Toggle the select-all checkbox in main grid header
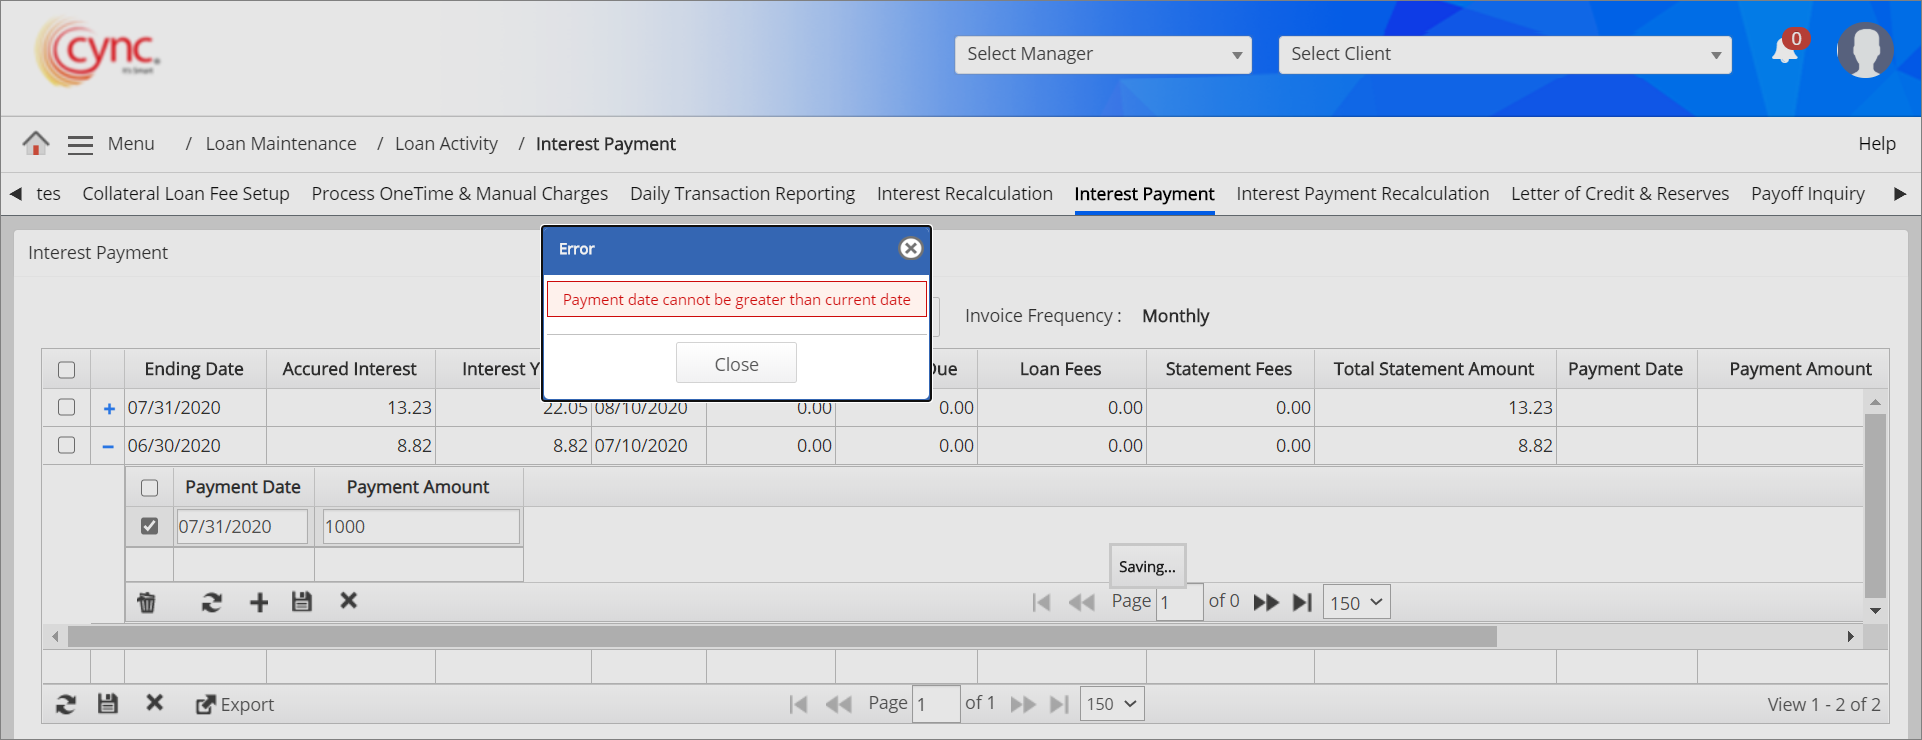The width and height of the screenshot is (1922, 740). (x=67, y=369)
